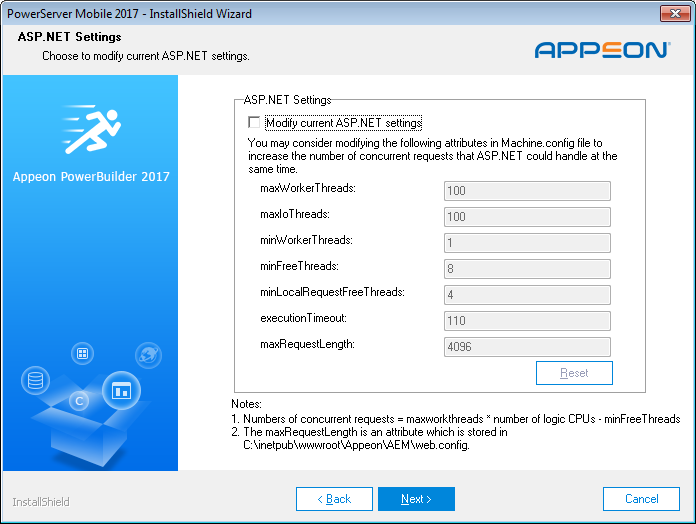696x524 pixels.
Task: Click the 'maxIoThreads:' label
Action: (295, 214)
